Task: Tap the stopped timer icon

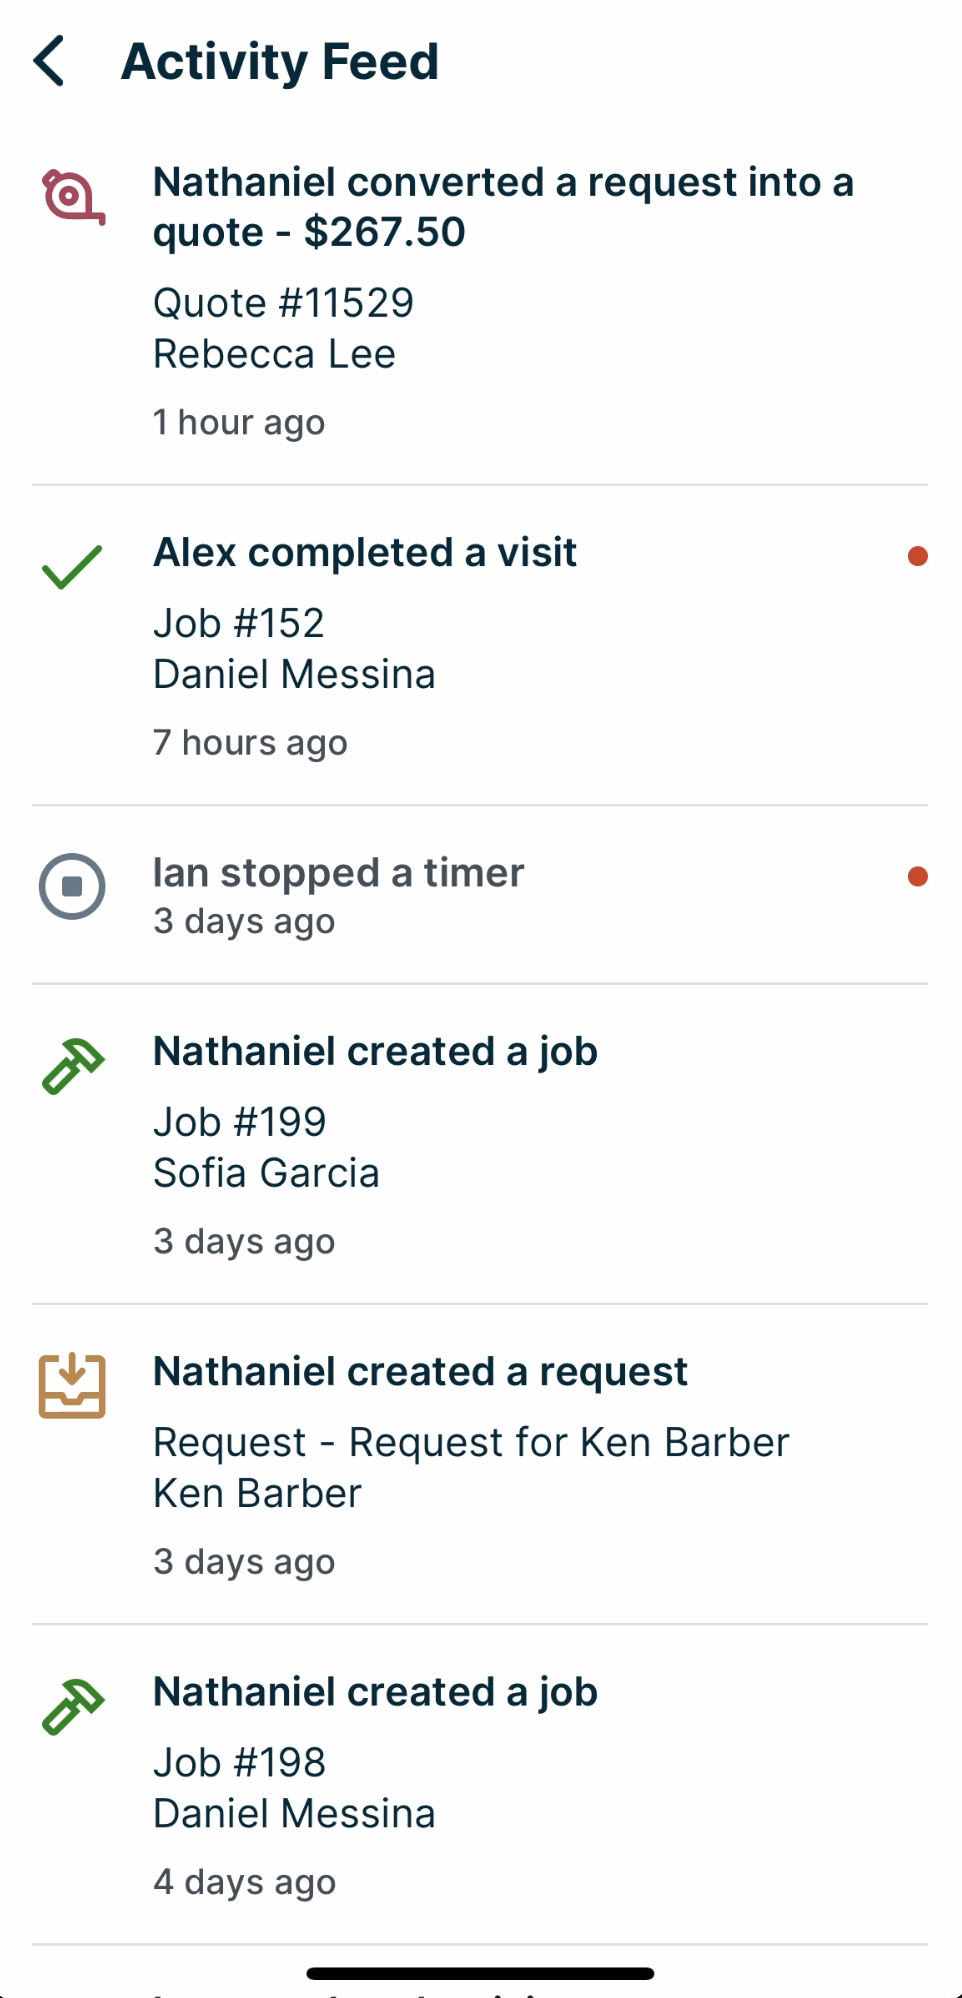Action: pos(72,886)
